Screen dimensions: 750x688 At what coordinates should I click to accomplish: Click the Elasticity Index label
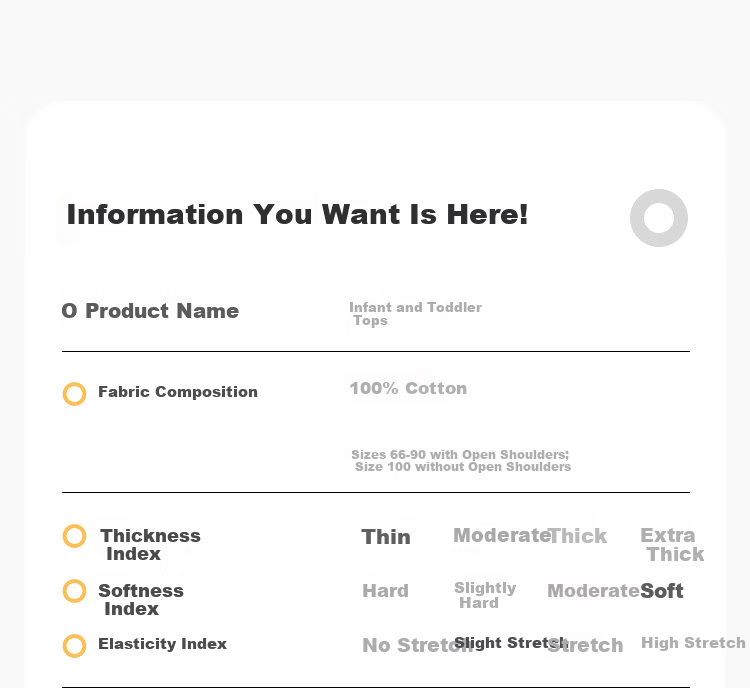point(163,644)
